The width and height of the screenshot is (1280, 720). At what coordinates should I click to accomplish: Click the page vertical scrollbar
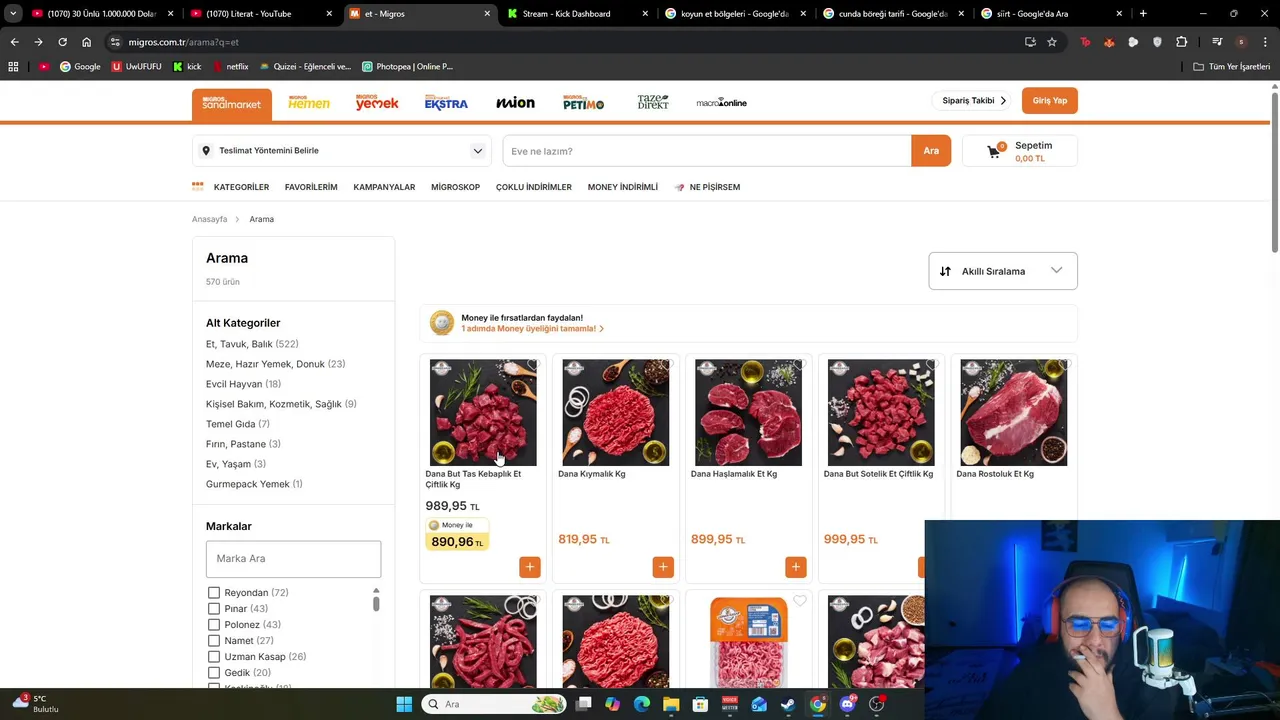[1275, 170]
